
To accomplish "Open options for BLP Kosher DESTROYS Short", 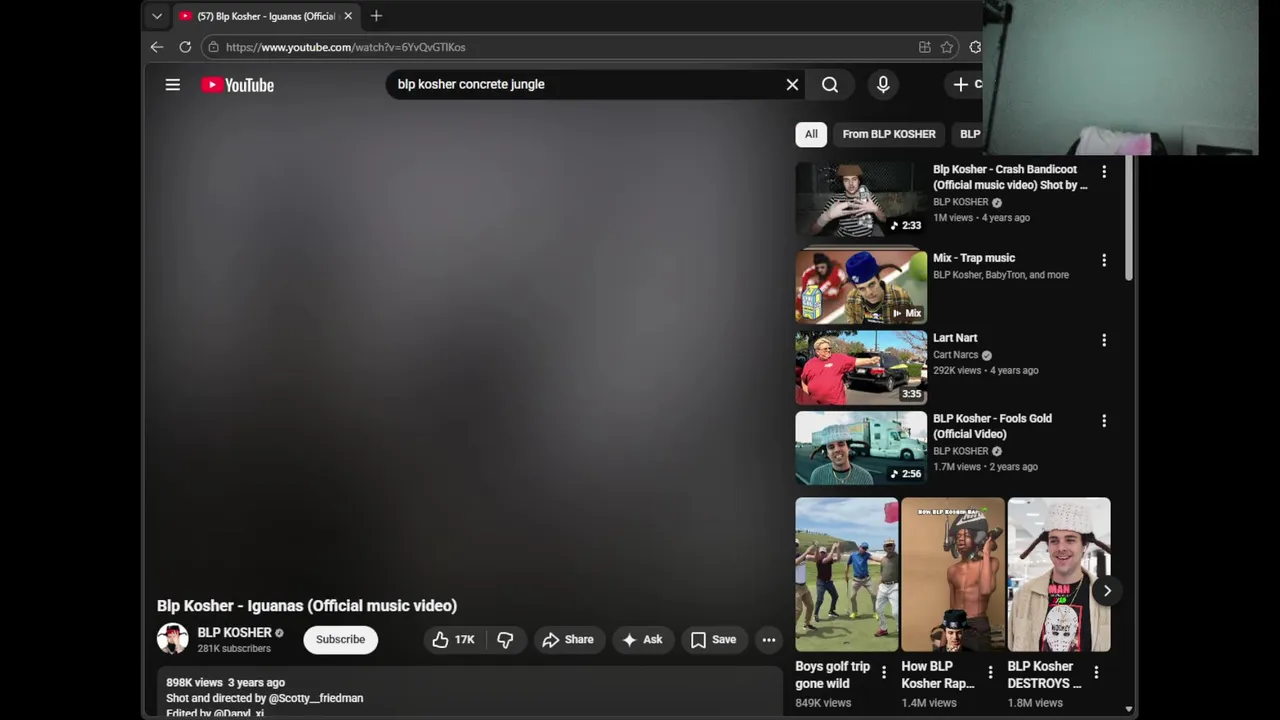I will click(1096, 673).
